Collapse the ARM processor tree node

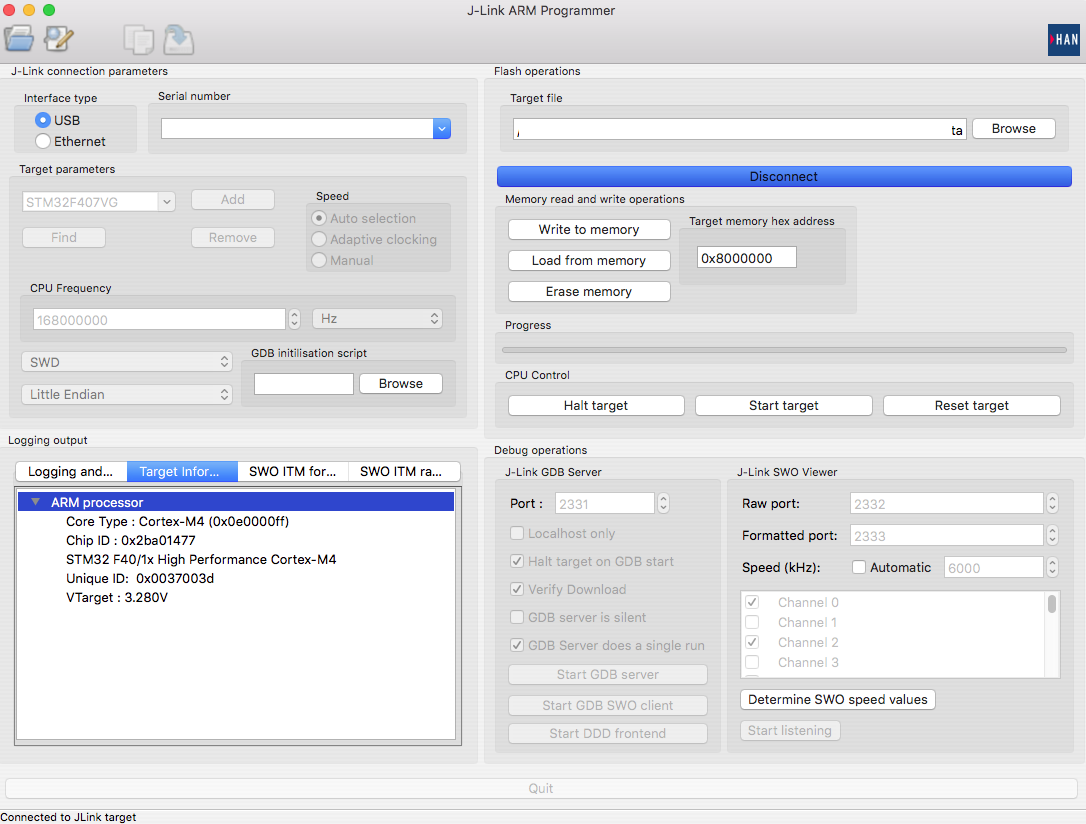[35, 502]
